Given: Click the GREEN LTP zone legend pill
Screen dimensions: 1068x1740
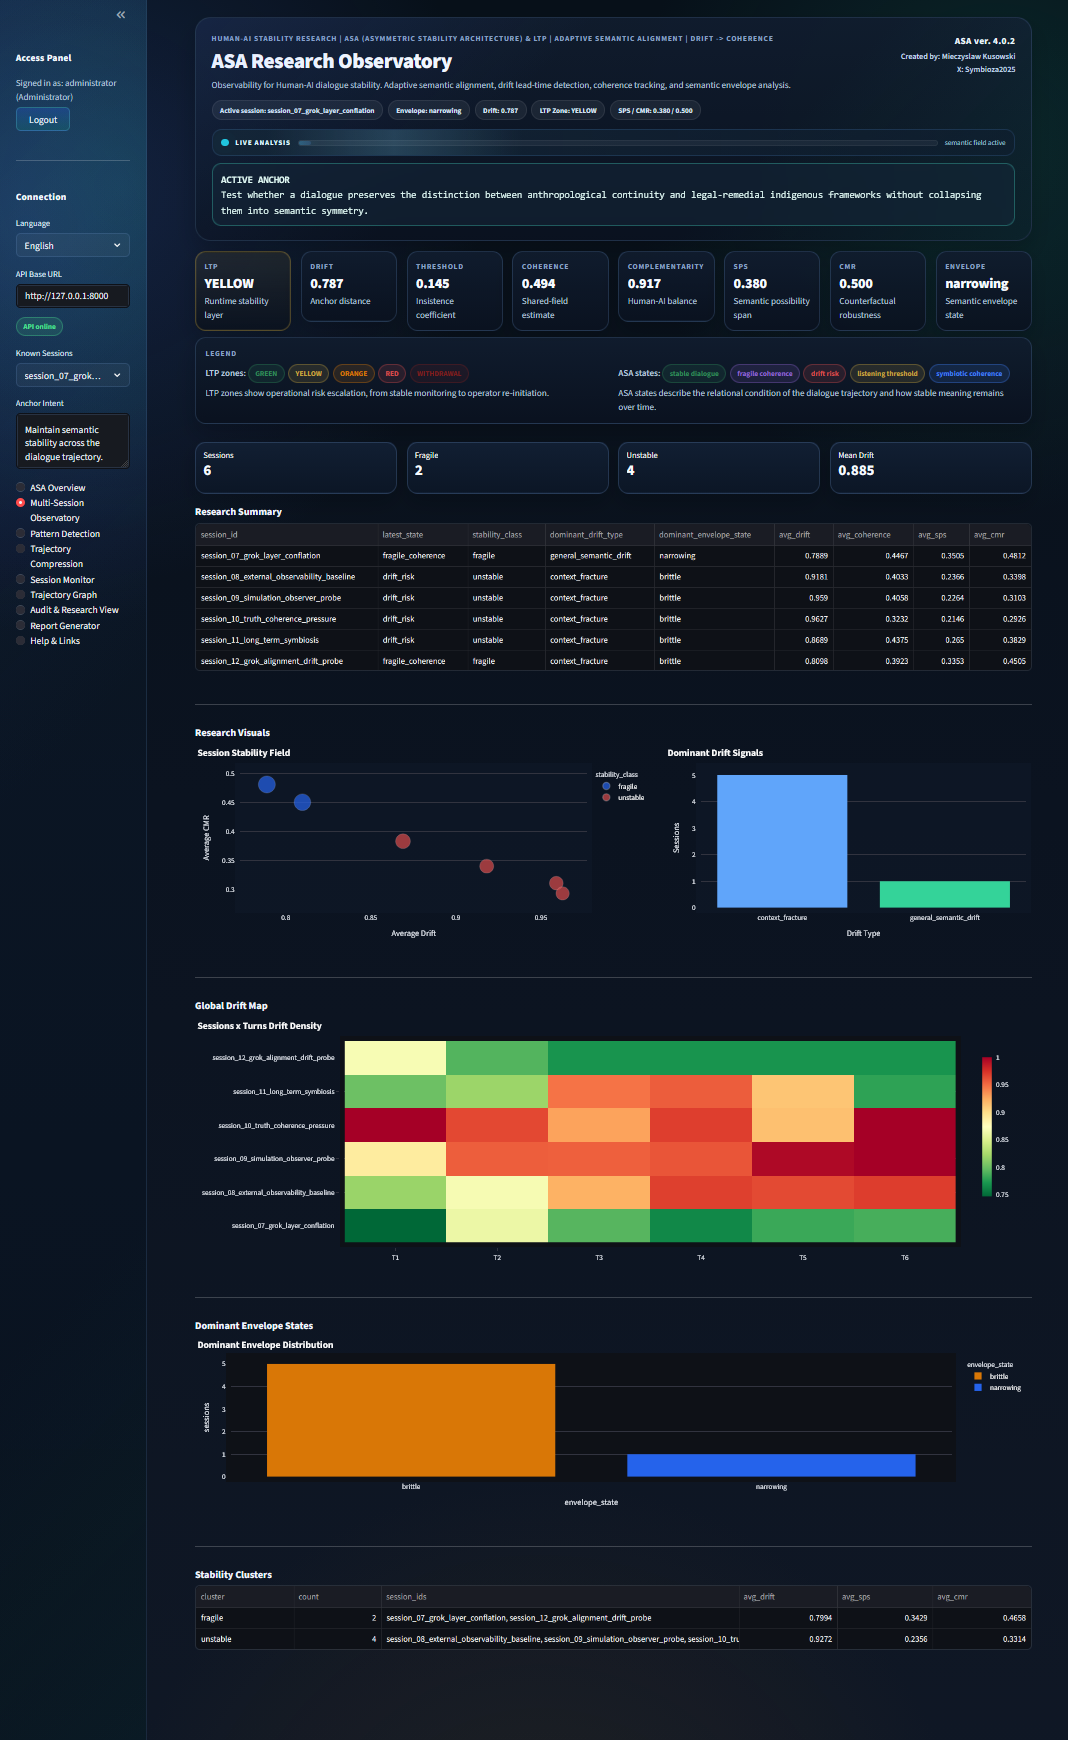Looking at the screenshot, I should (x=266, y=374).
